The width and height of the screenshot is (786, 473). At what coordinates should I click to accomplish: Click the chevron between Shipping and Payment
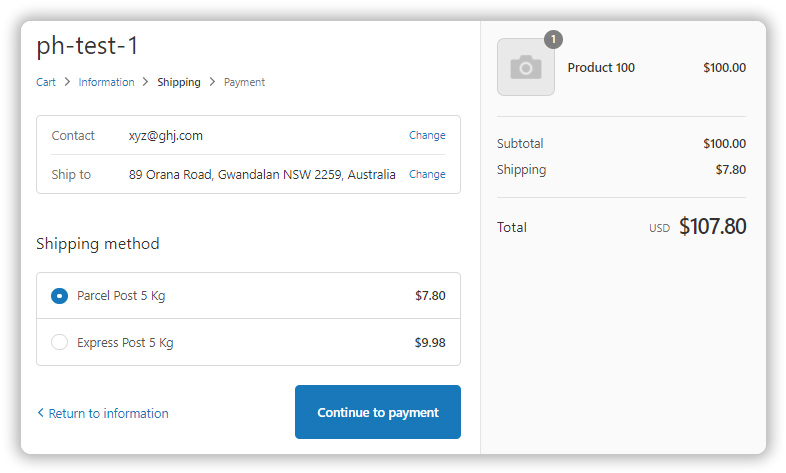click(x=212, y=82)
